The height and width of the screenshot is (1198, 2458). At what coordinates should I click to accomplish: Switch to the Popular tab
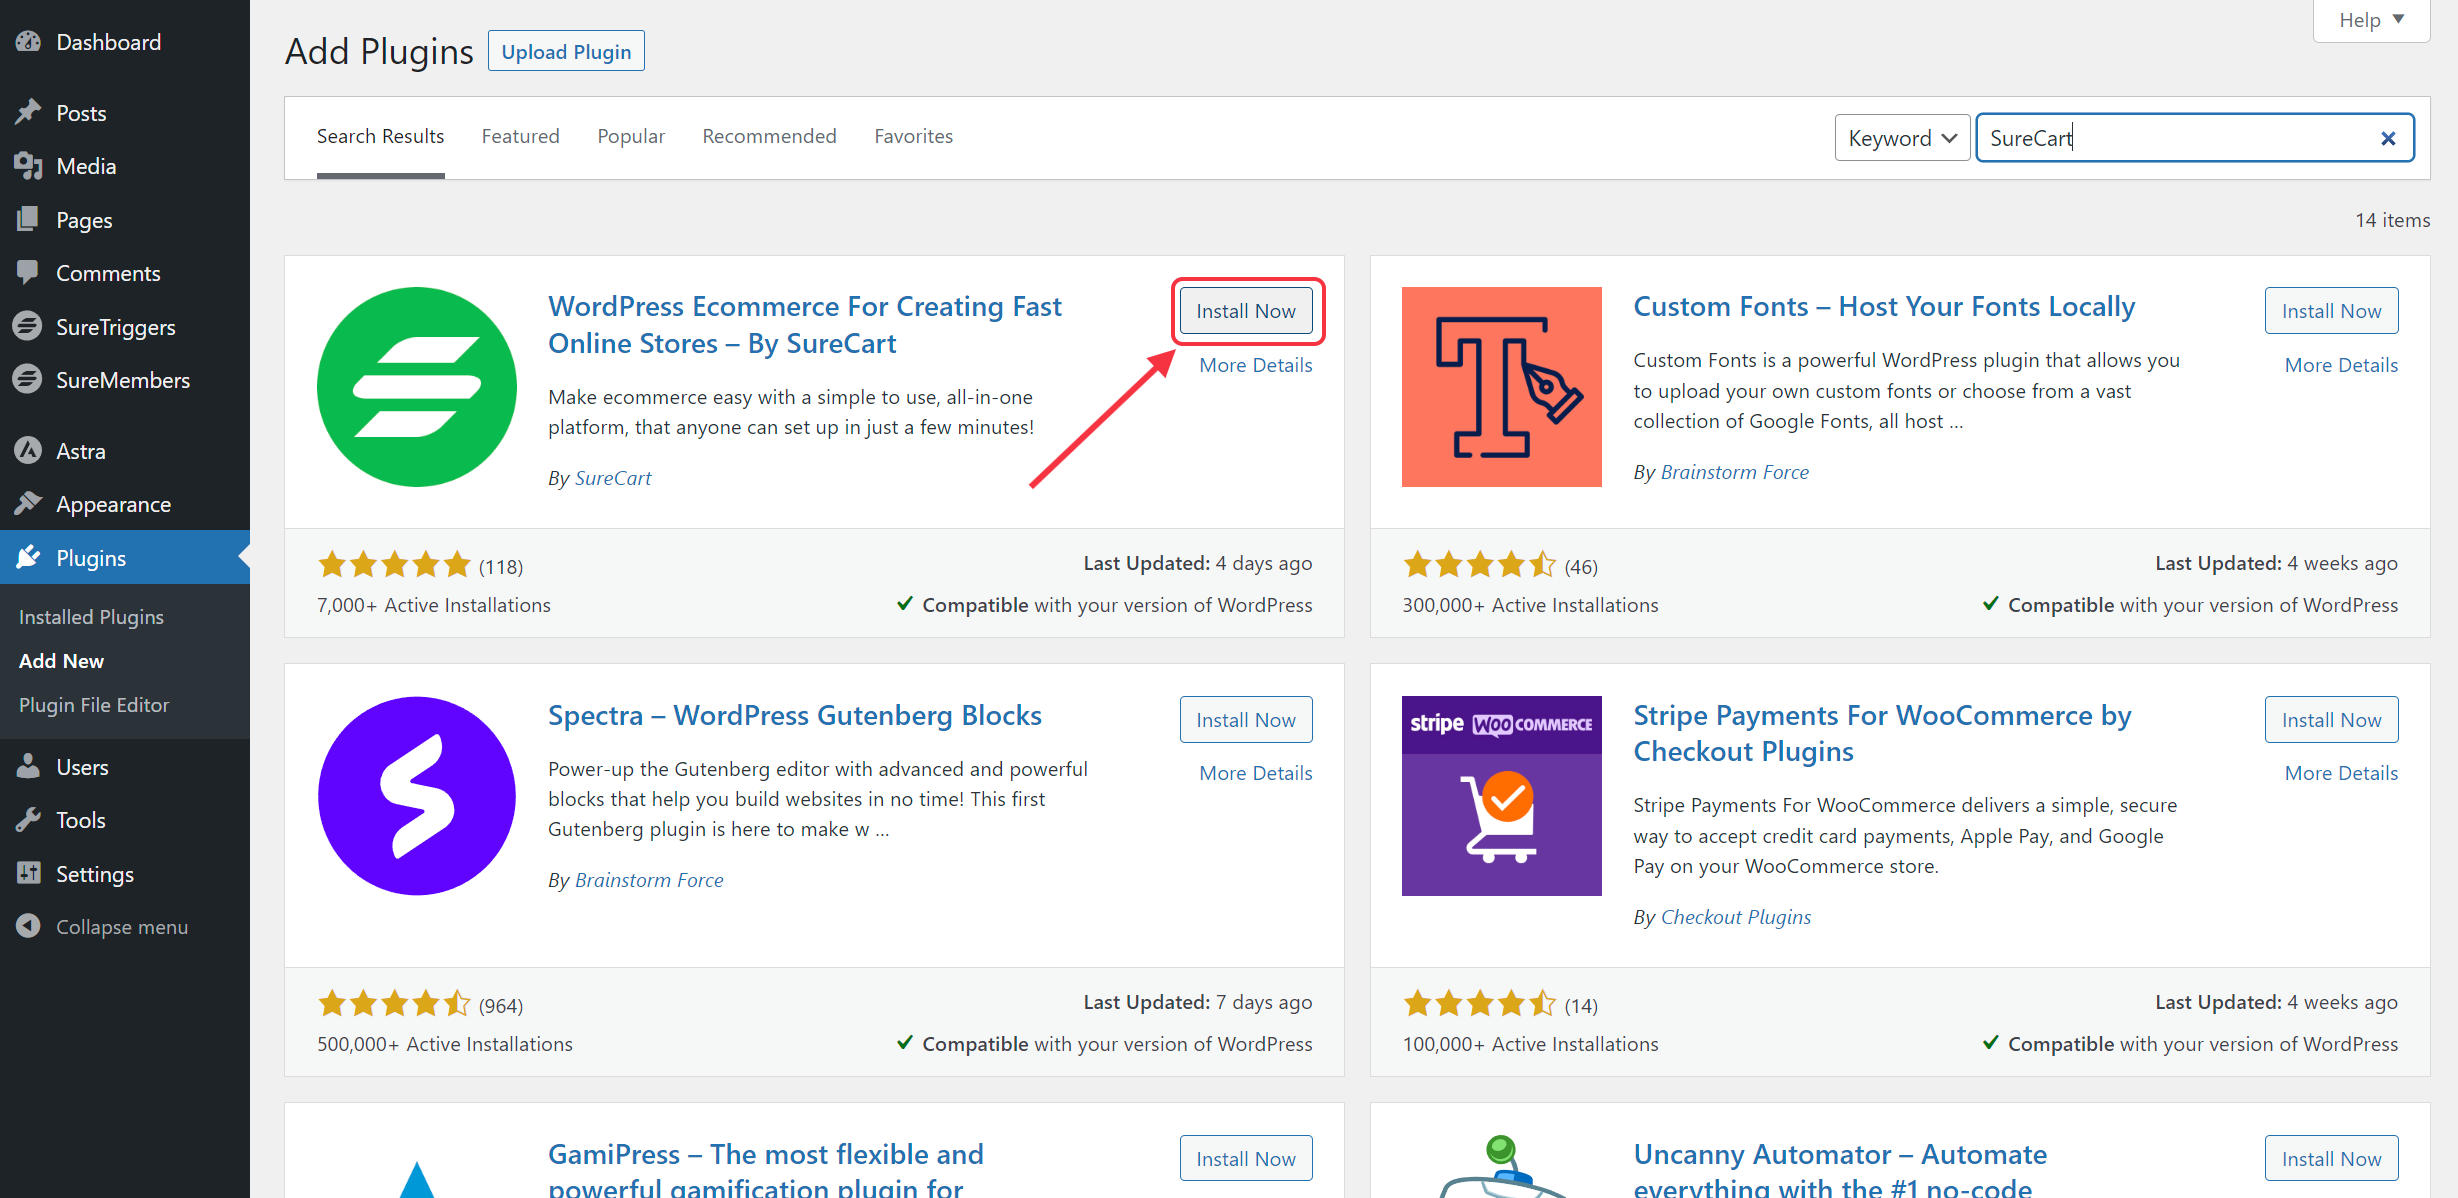(632, 136)
